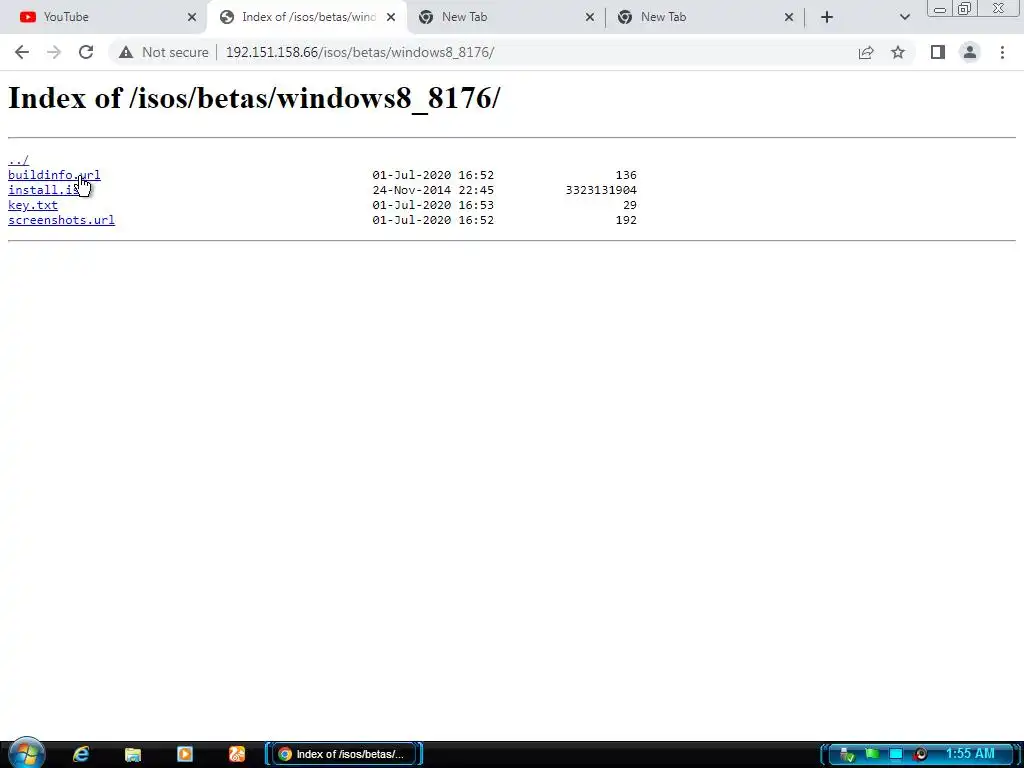Viewport: 1024px width, 768px height.
Task: Open a new tab with plus button
Action: [x=827, y=17]
